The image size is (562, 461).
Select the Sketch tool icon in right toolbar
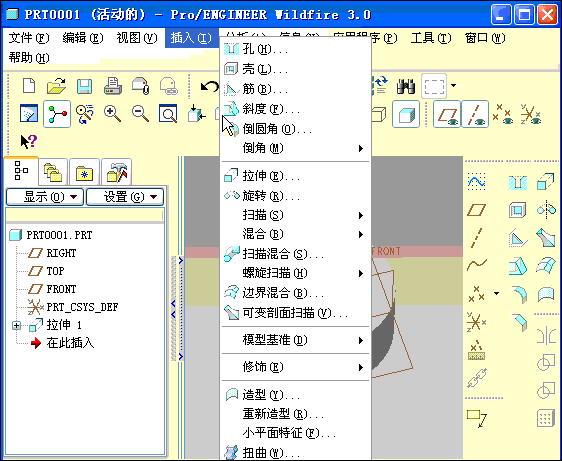click(477, 182)
